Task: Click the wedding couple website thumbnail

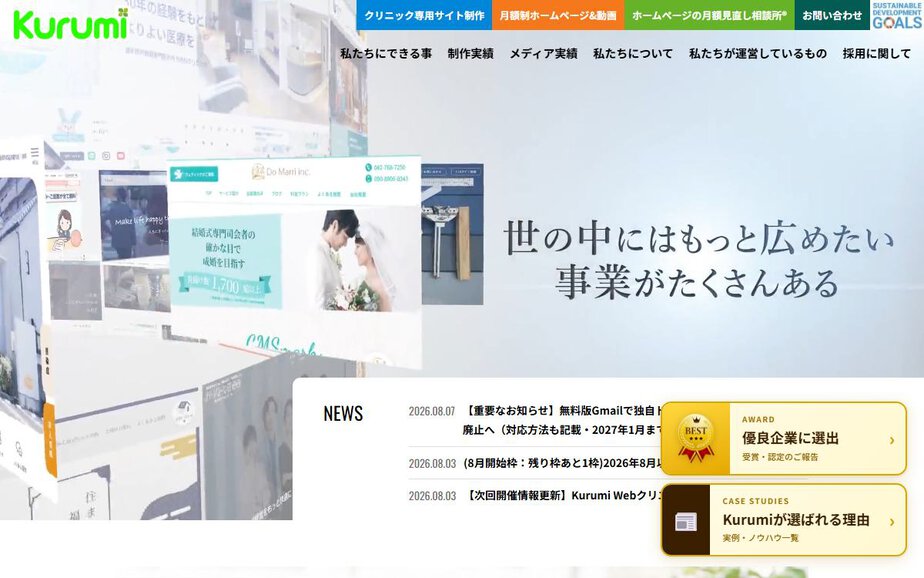Action: pyautogui.click(x=295, y=262)
